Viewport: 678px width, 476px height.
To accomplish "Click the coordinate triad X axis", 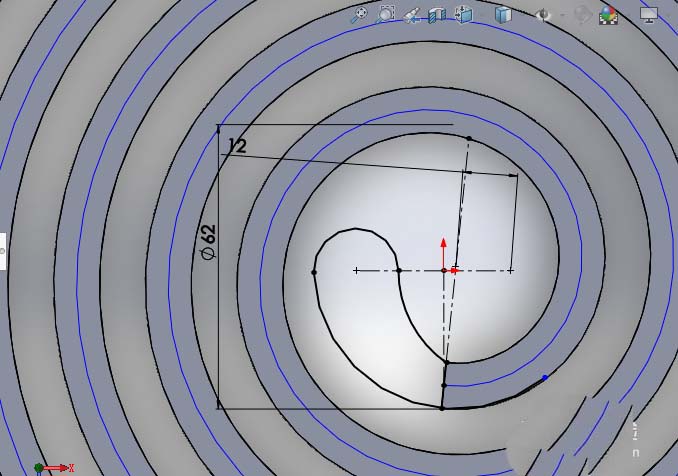I will click(58, 468).
